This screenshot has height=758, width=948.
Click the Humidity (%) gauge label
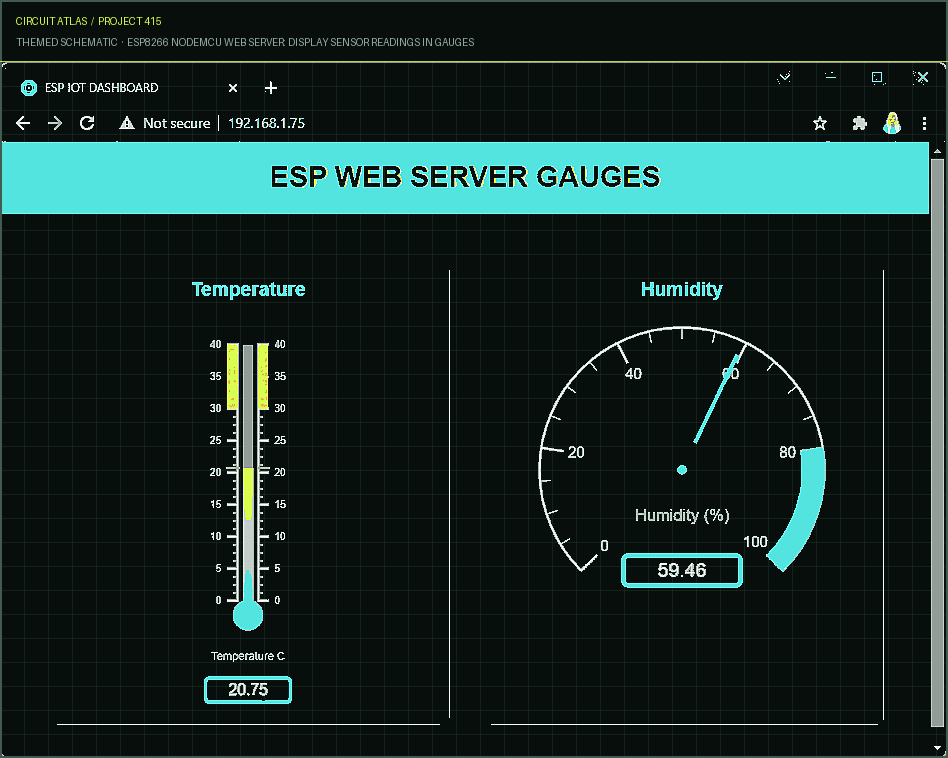[x=682, y=515]
